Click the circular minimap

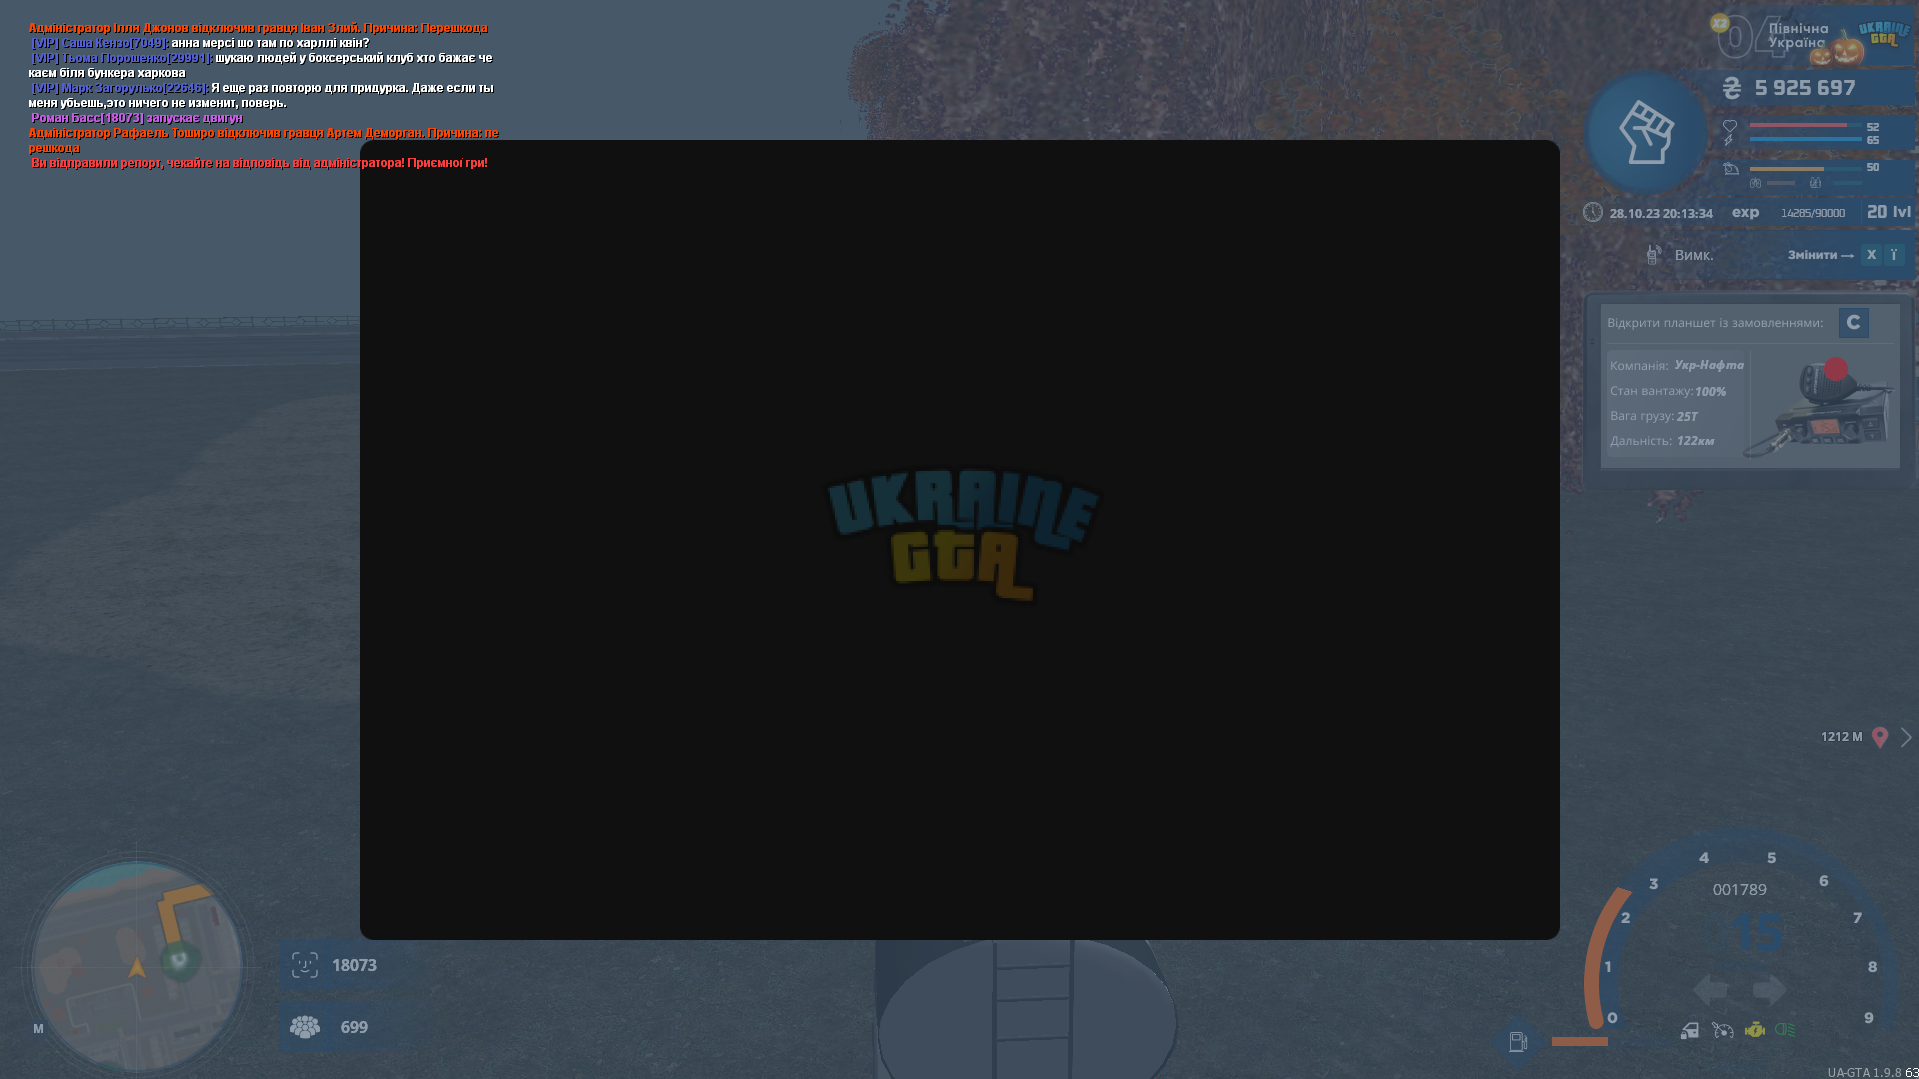[x=137, y=967]
